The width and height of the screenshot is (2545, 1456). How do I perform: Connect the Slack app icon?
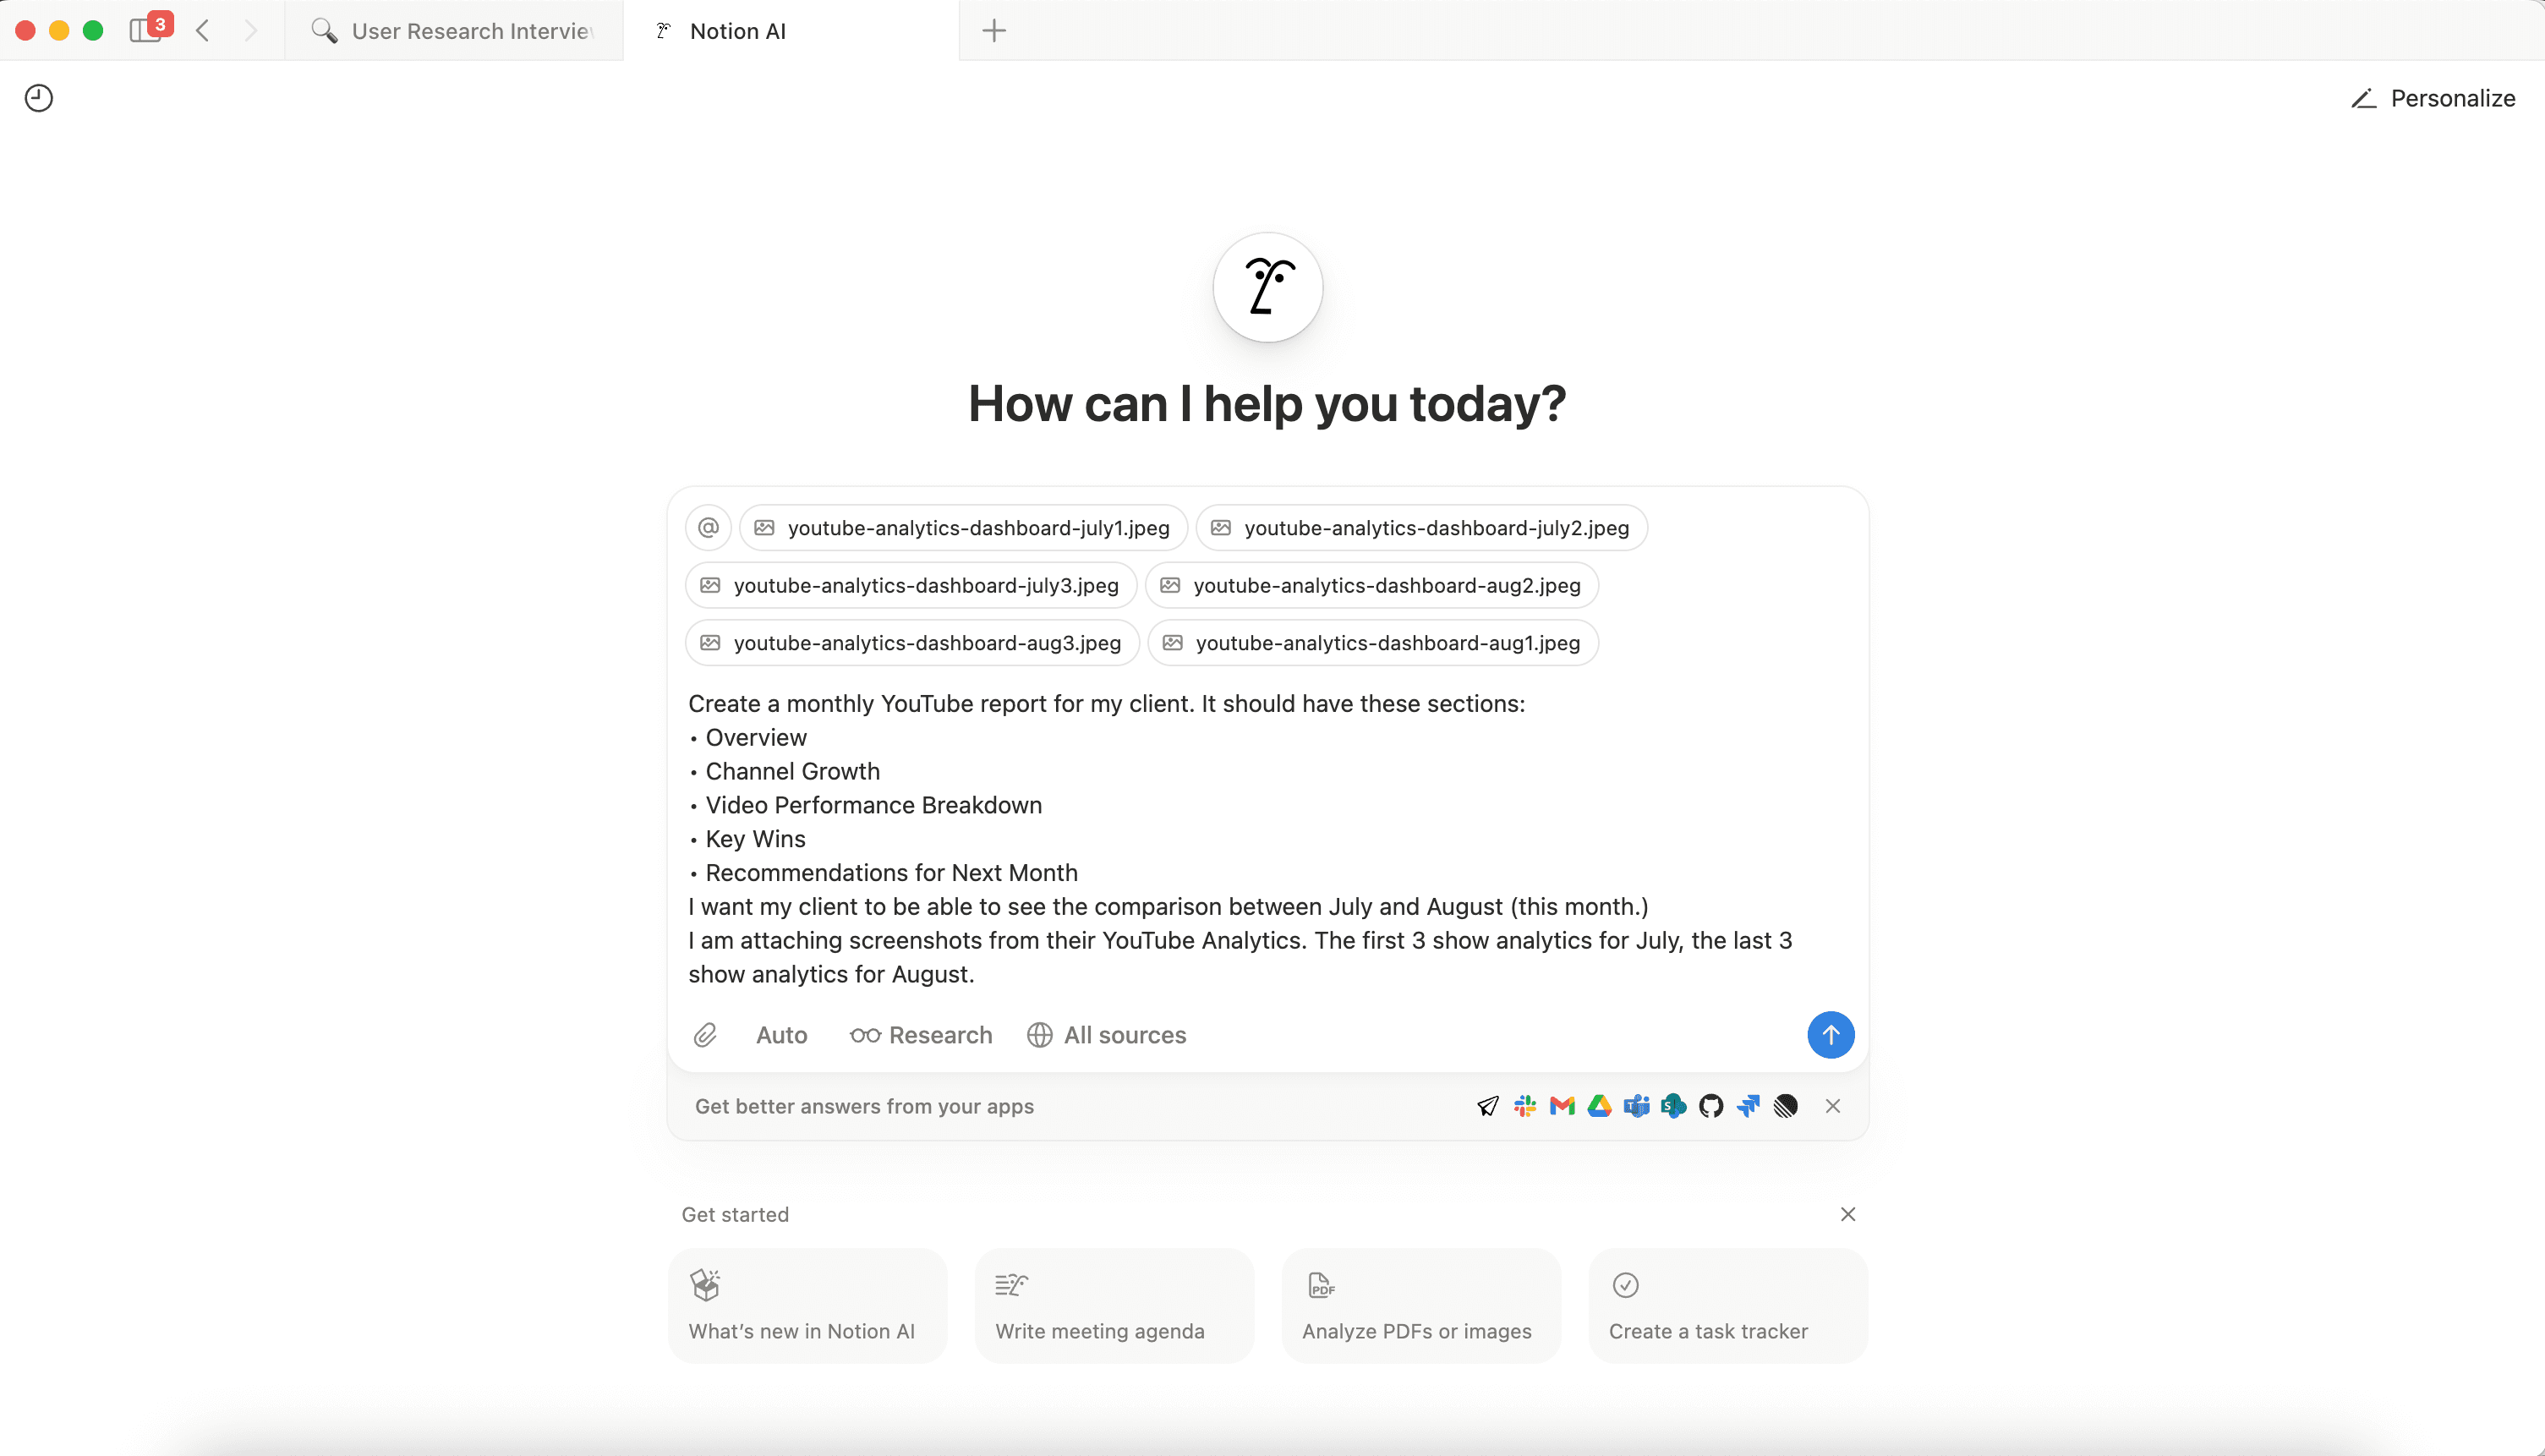(1525, 1106)
